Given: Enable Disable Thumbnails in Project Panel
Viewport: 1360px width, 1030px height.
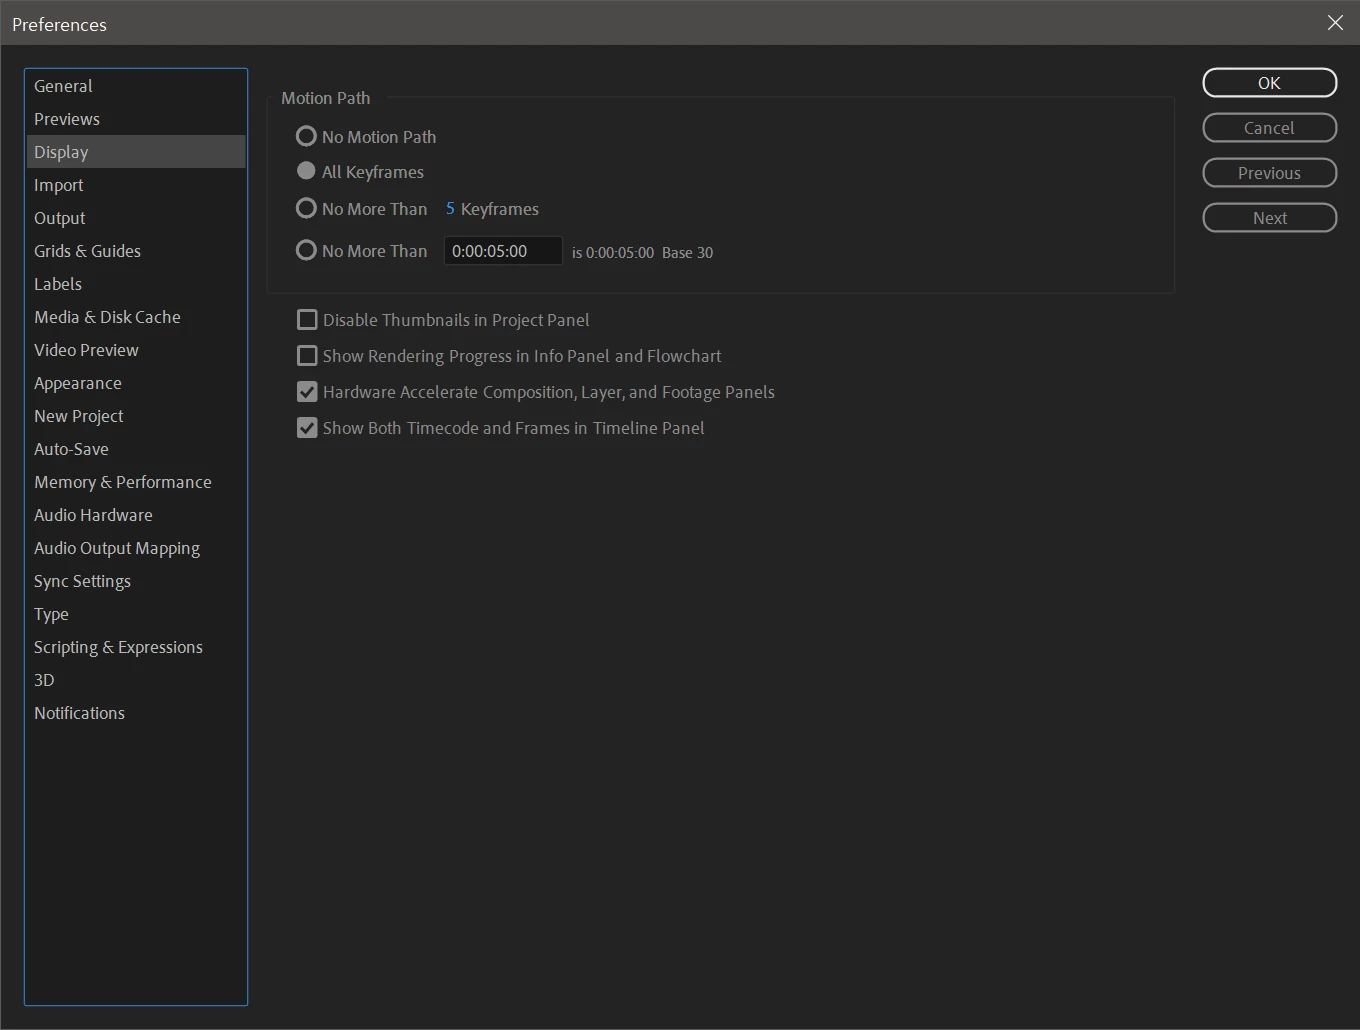Looking at the screenshot, I should click(307, 320).
